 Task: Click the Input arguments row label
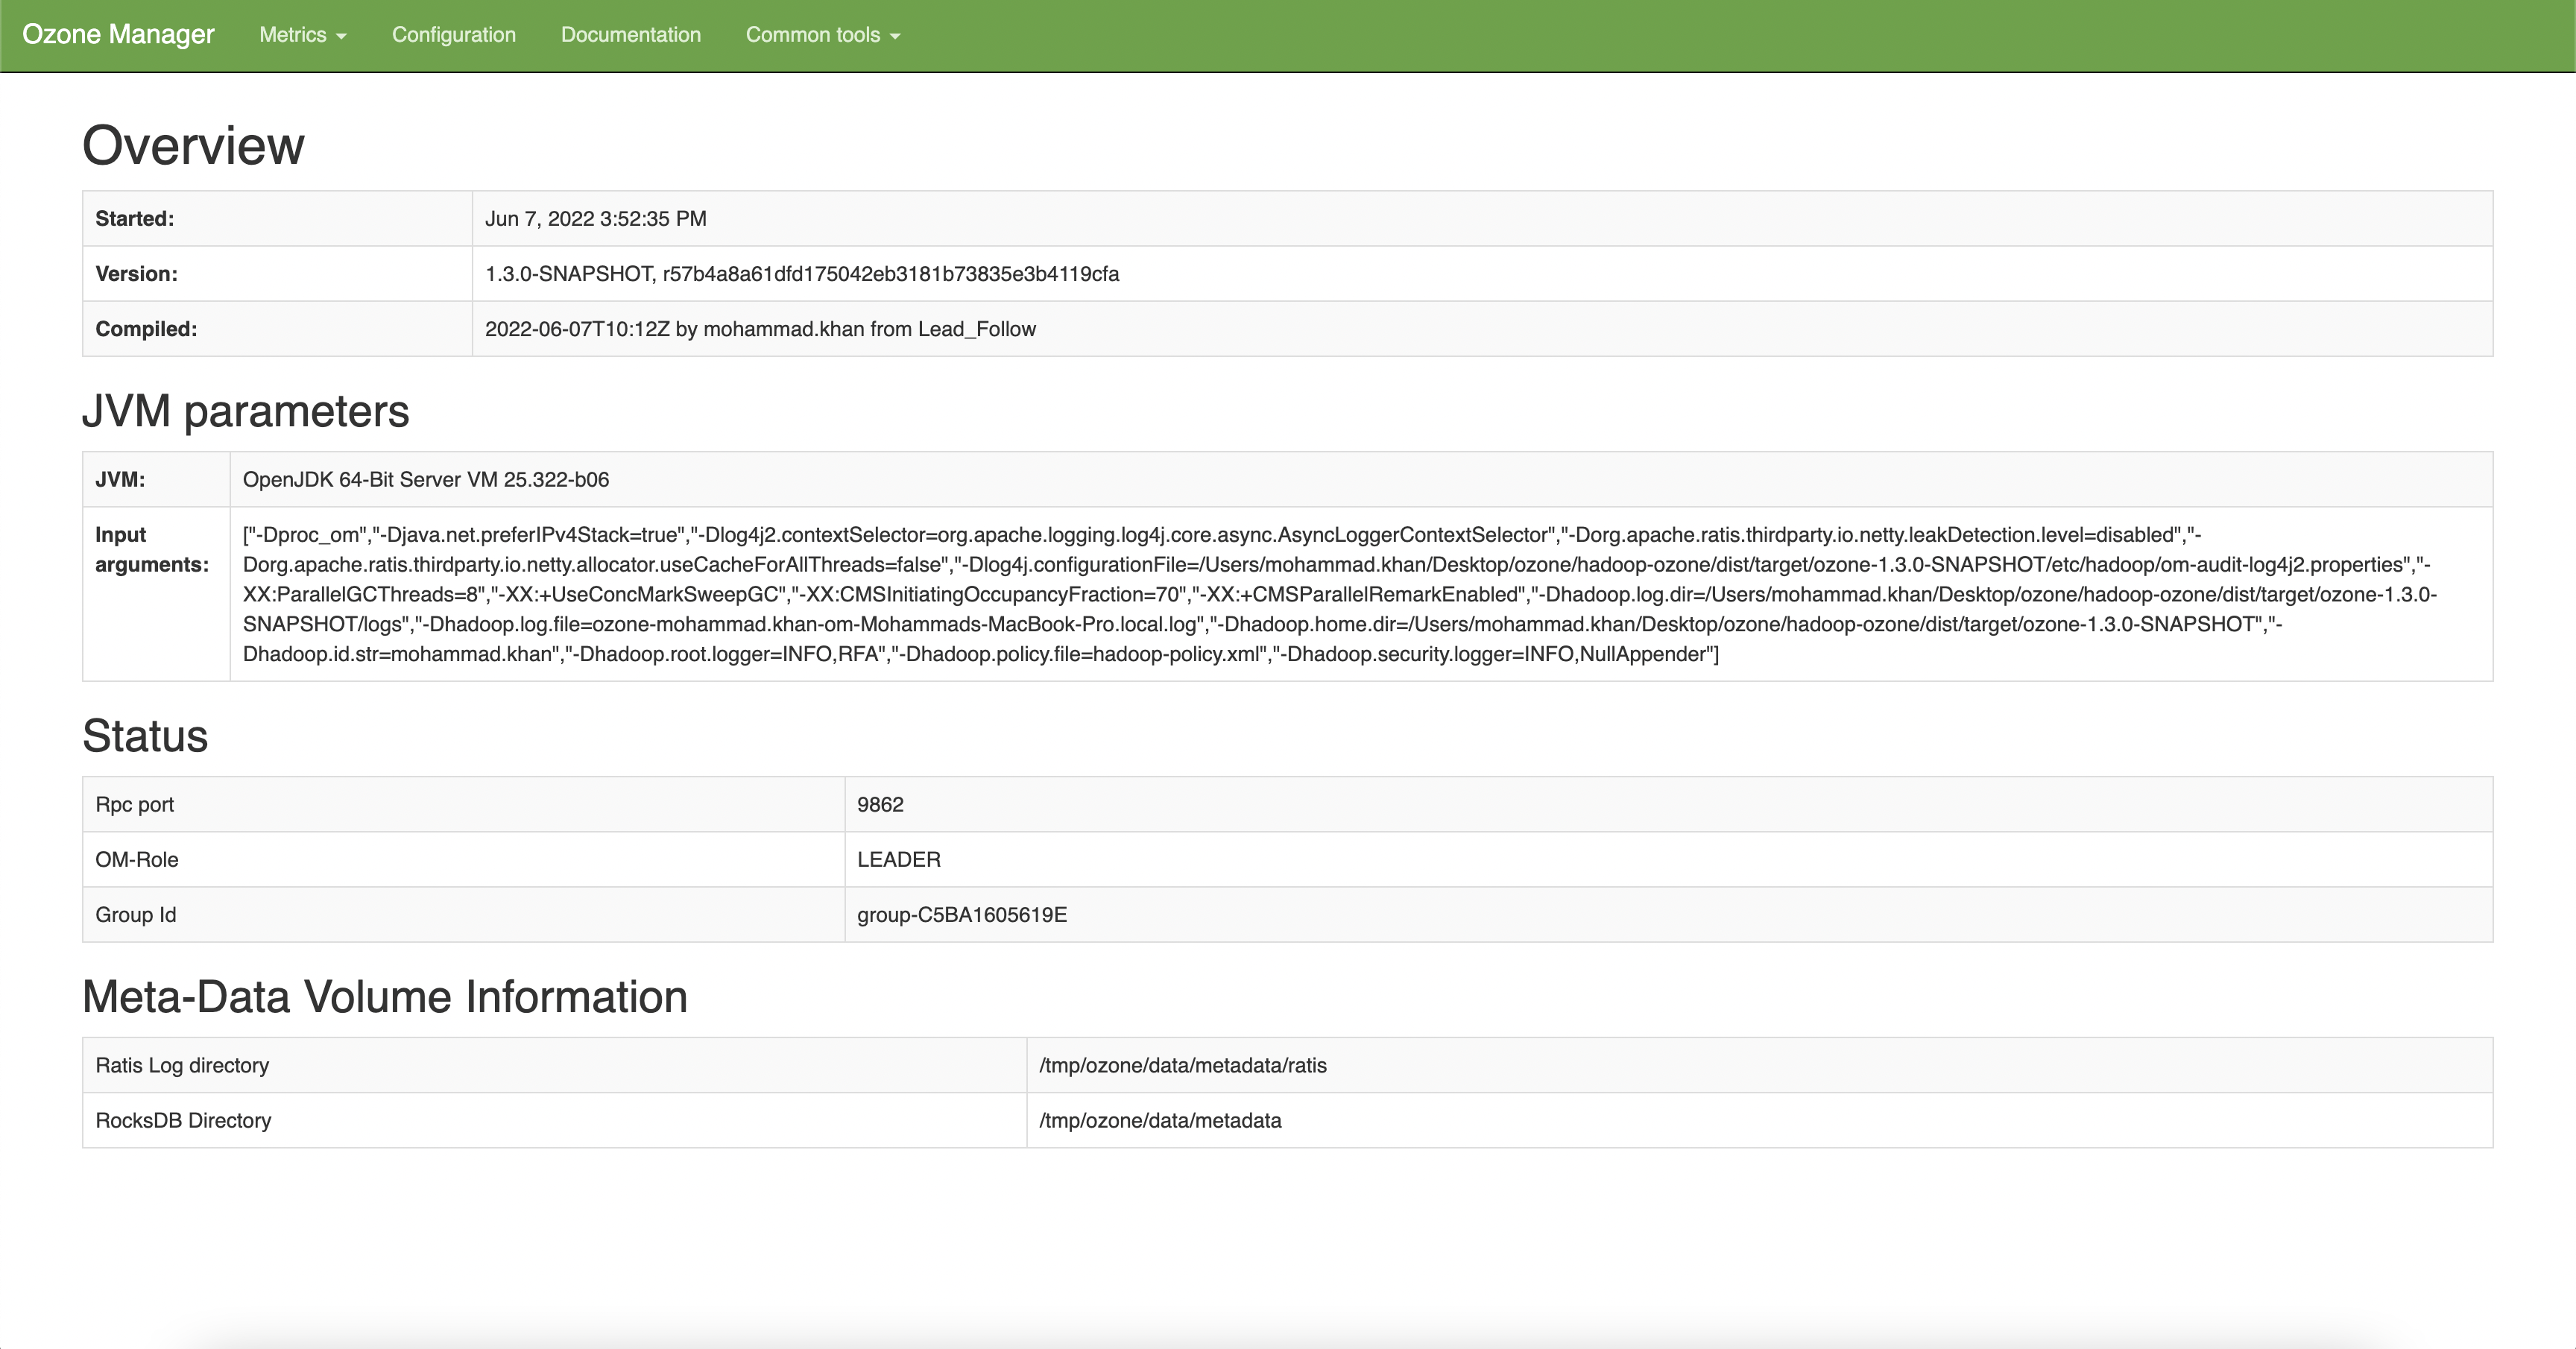tap(151, 550)
